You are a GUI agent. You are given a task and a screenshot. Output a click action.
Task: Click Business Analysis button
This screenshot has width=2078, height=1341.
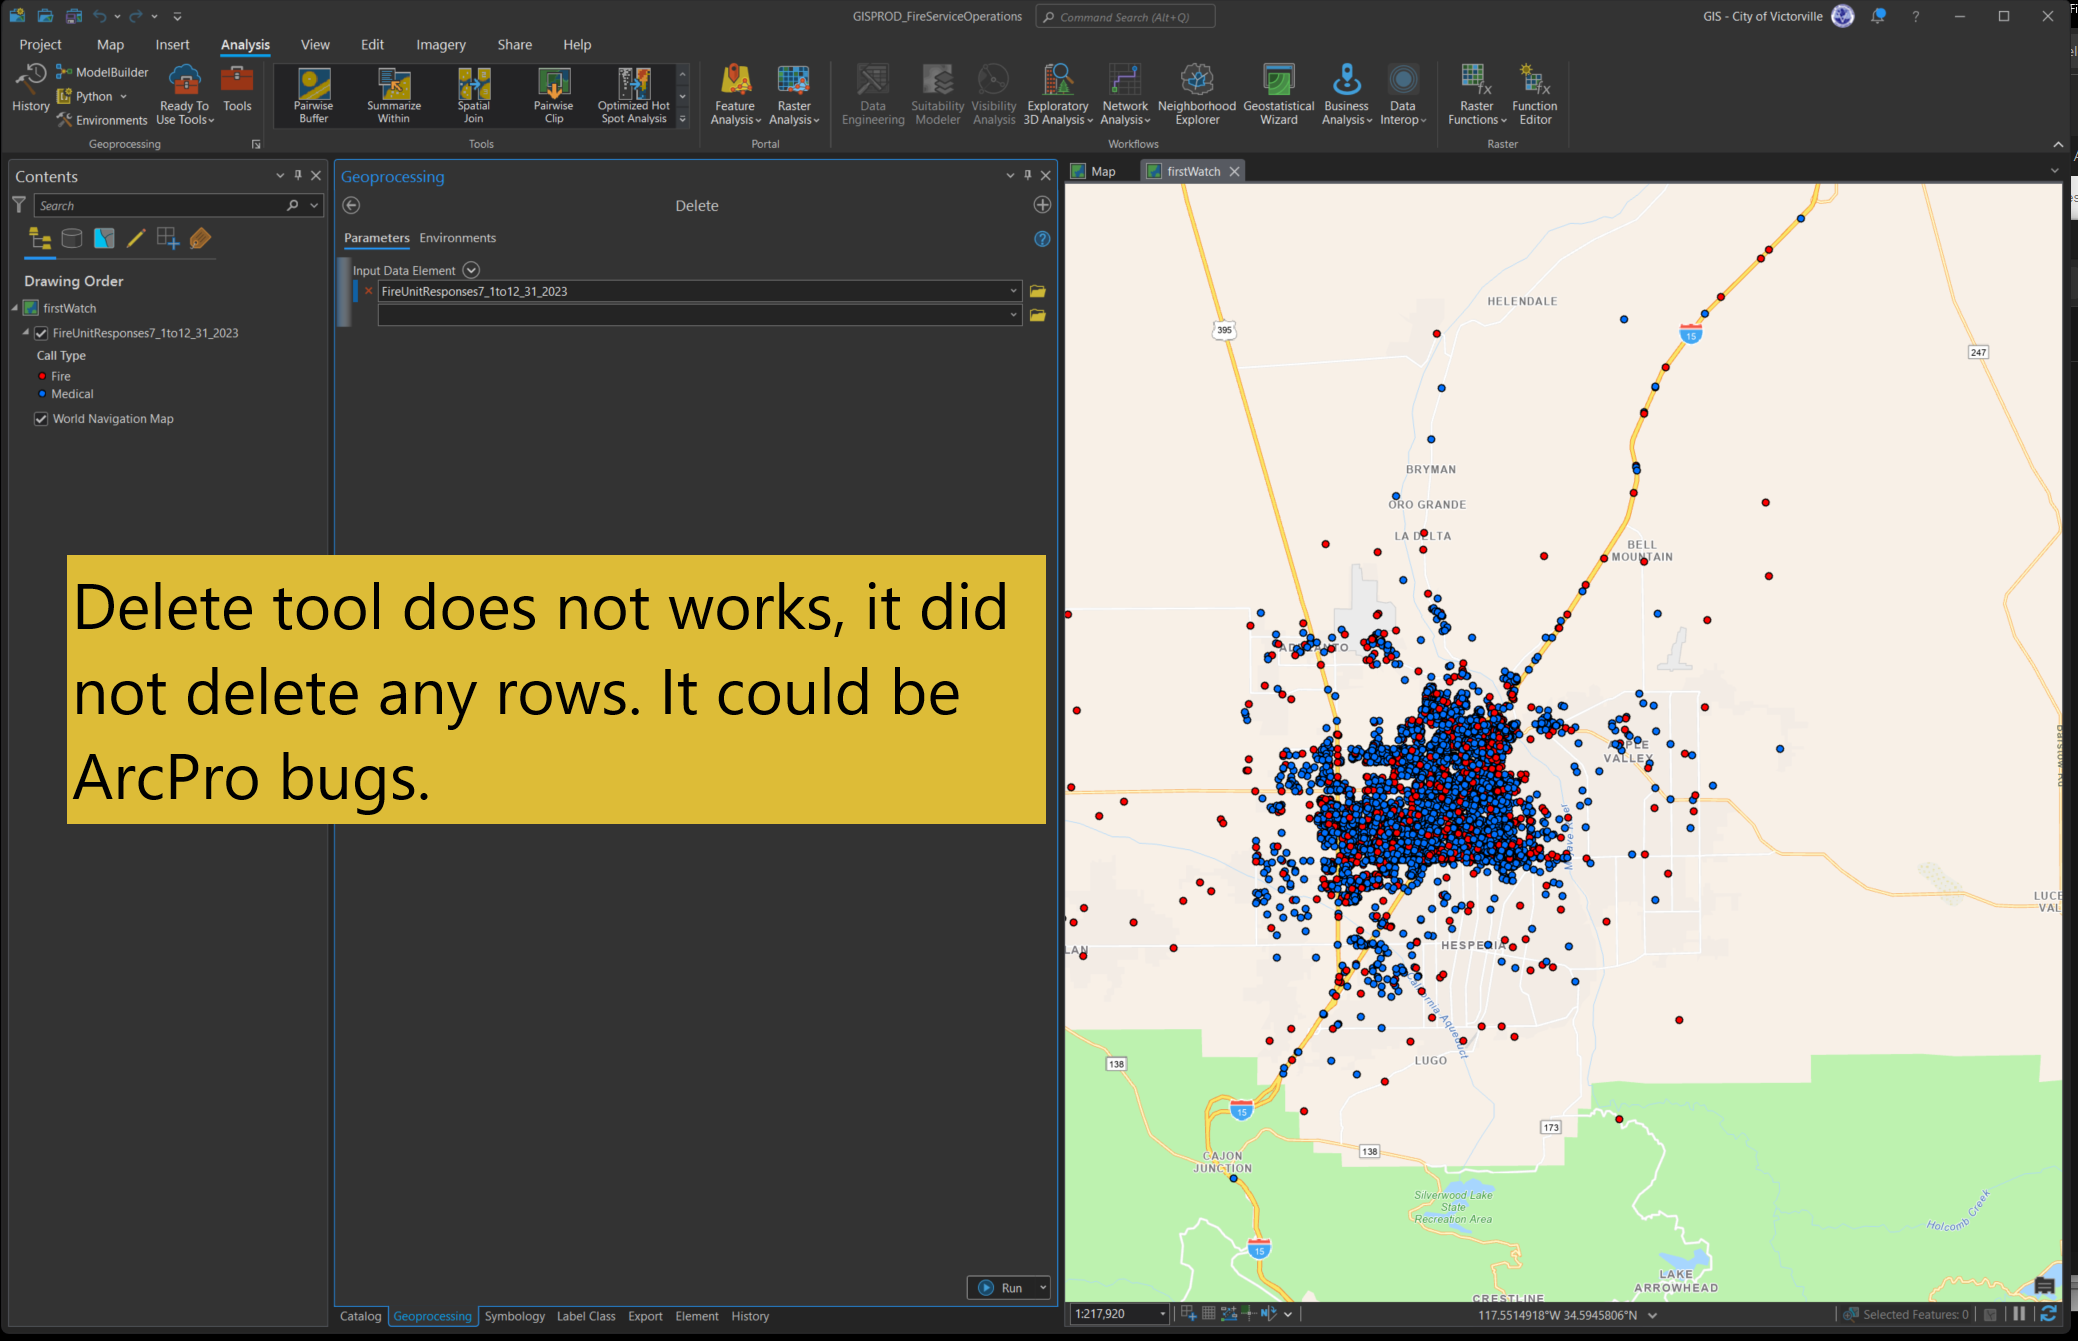[x=1346, y=95]
